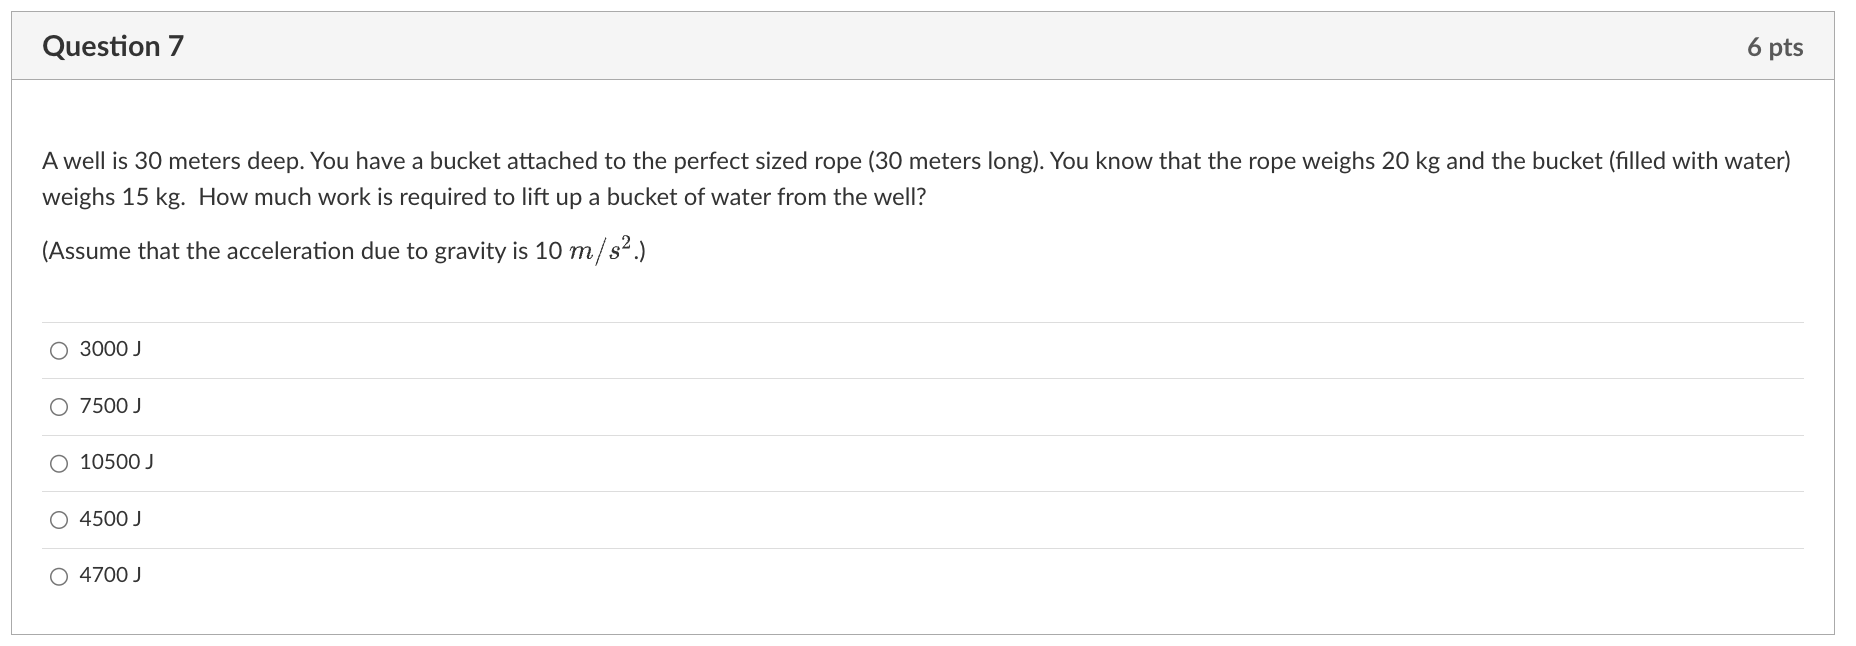Click the 4700 J answer label text
The width and height of the screenshot is (1856, 646).
[x=109, y=575]
